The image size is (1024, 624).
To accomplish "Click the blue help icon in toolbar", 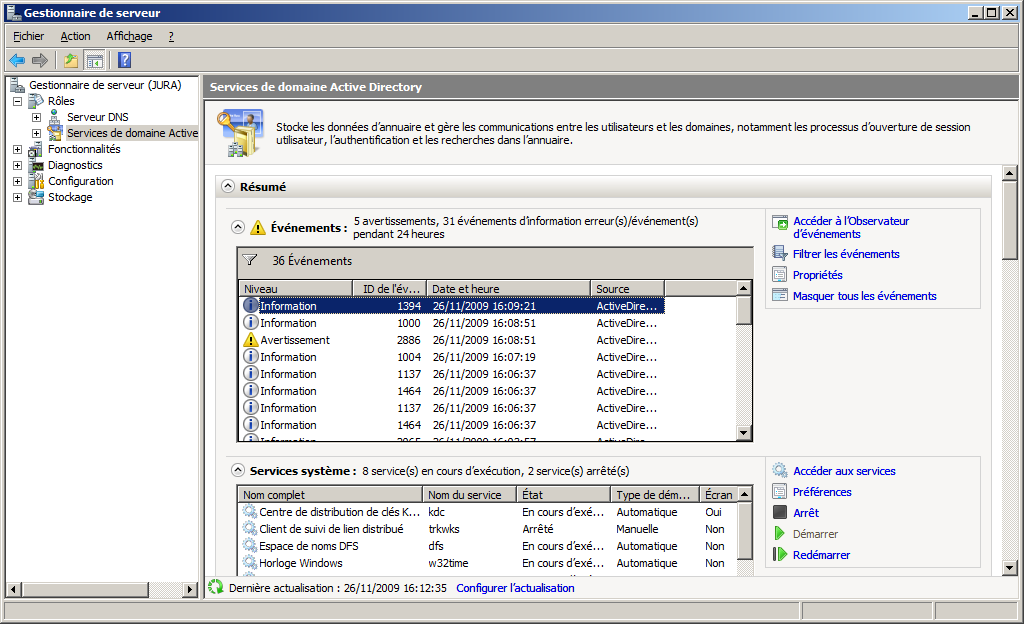I will [x=124, y=60].
